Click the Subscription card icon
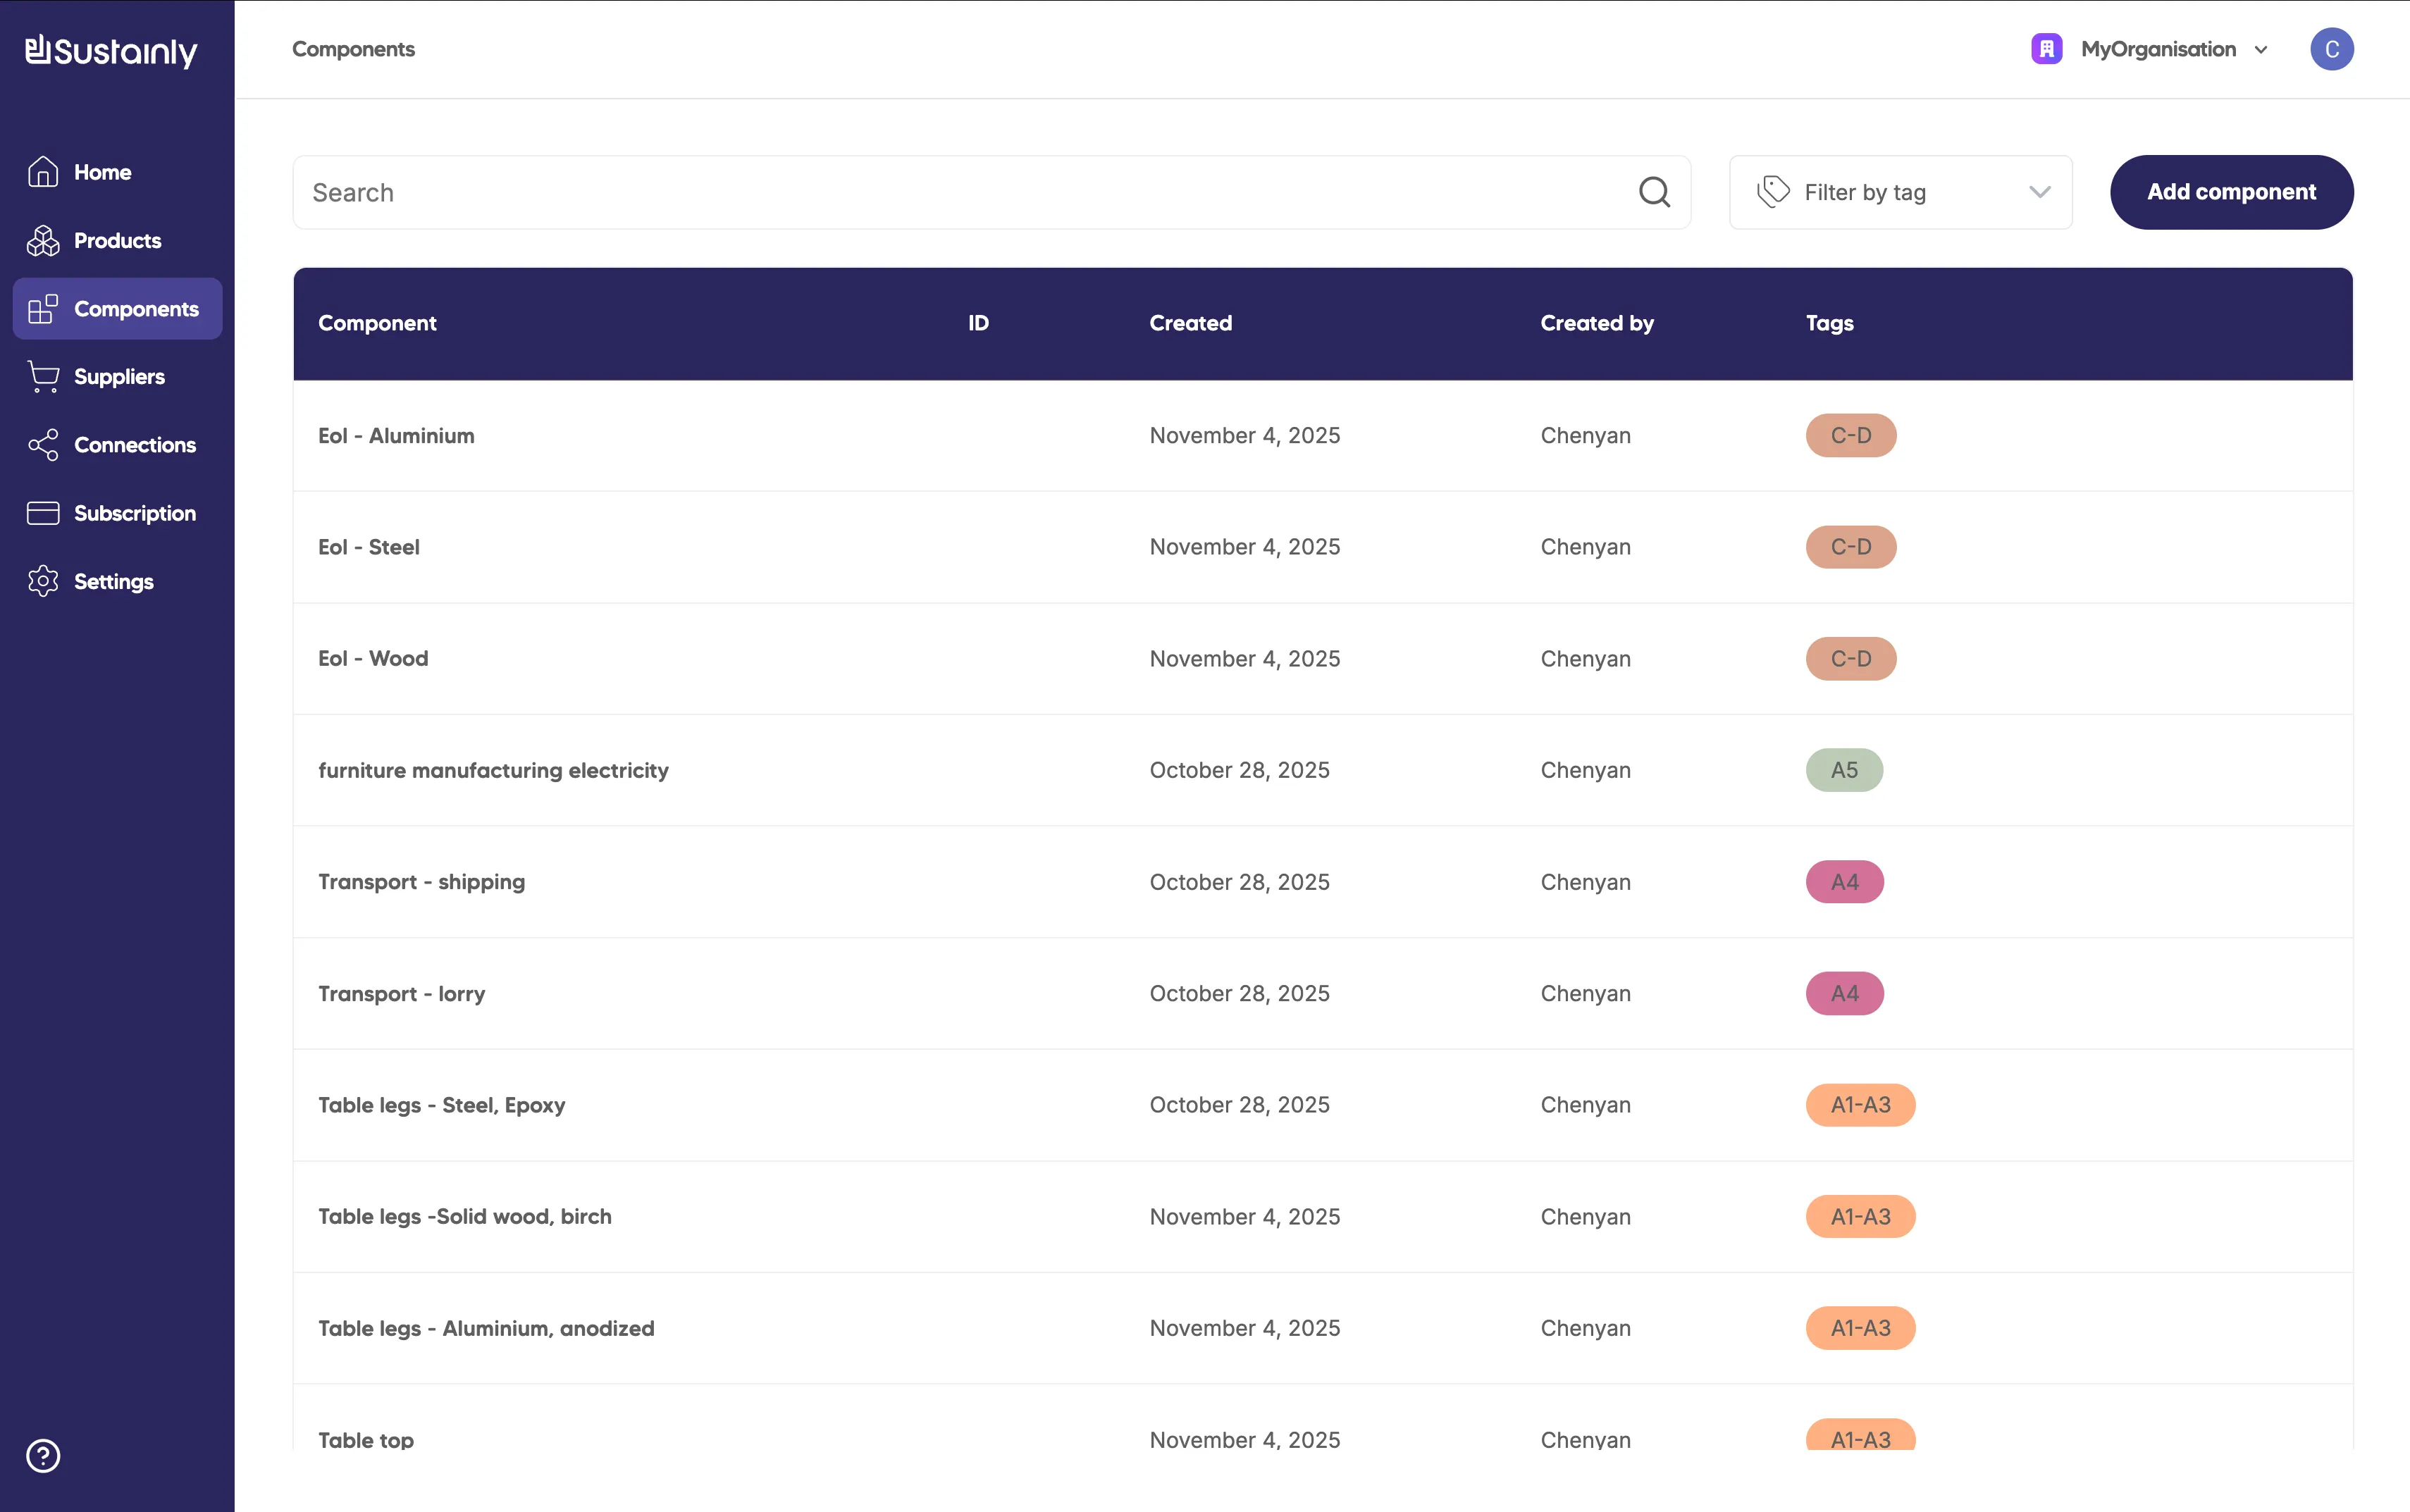The width and height of the screenshot is (2410, 1512). 43,513
